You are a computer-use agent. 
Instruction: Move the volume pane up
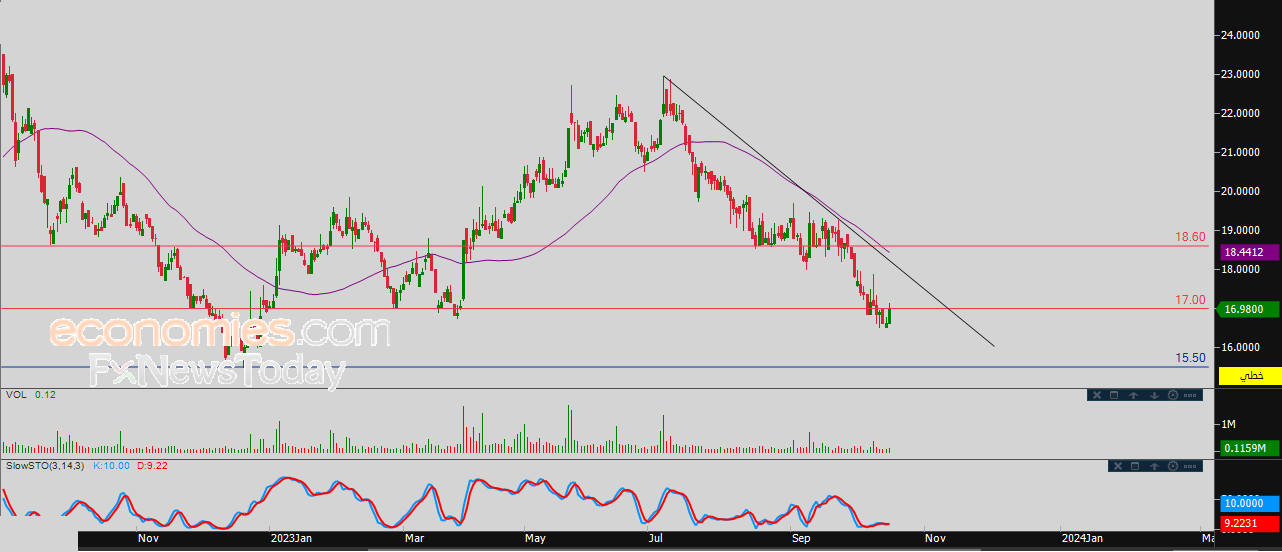click(x=1133, y=395)
